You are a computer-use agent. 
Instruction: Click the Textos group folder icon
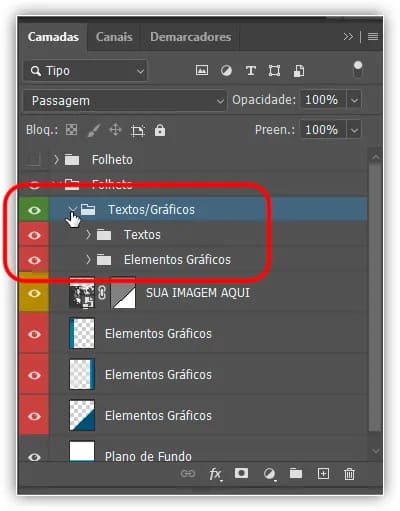104,235
